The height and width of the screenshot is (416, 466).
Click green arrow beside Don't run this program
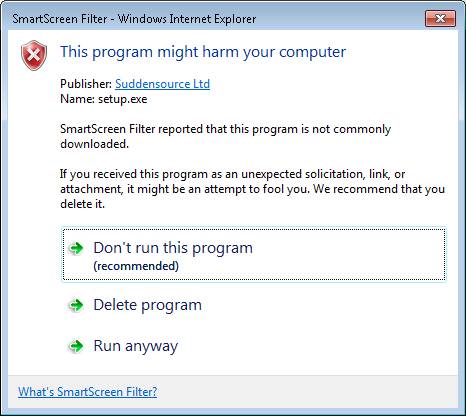tap(76, 248)
